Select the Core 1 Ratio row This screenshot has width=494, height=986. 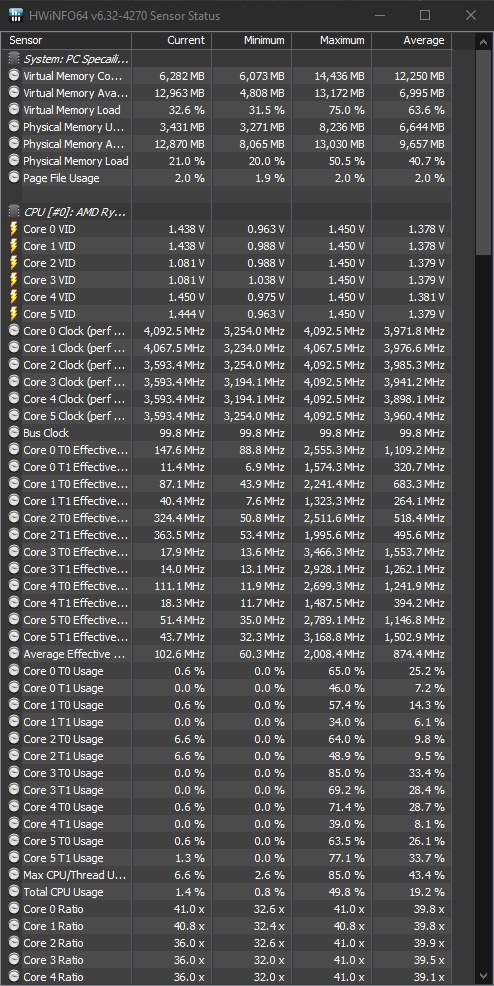228,926
